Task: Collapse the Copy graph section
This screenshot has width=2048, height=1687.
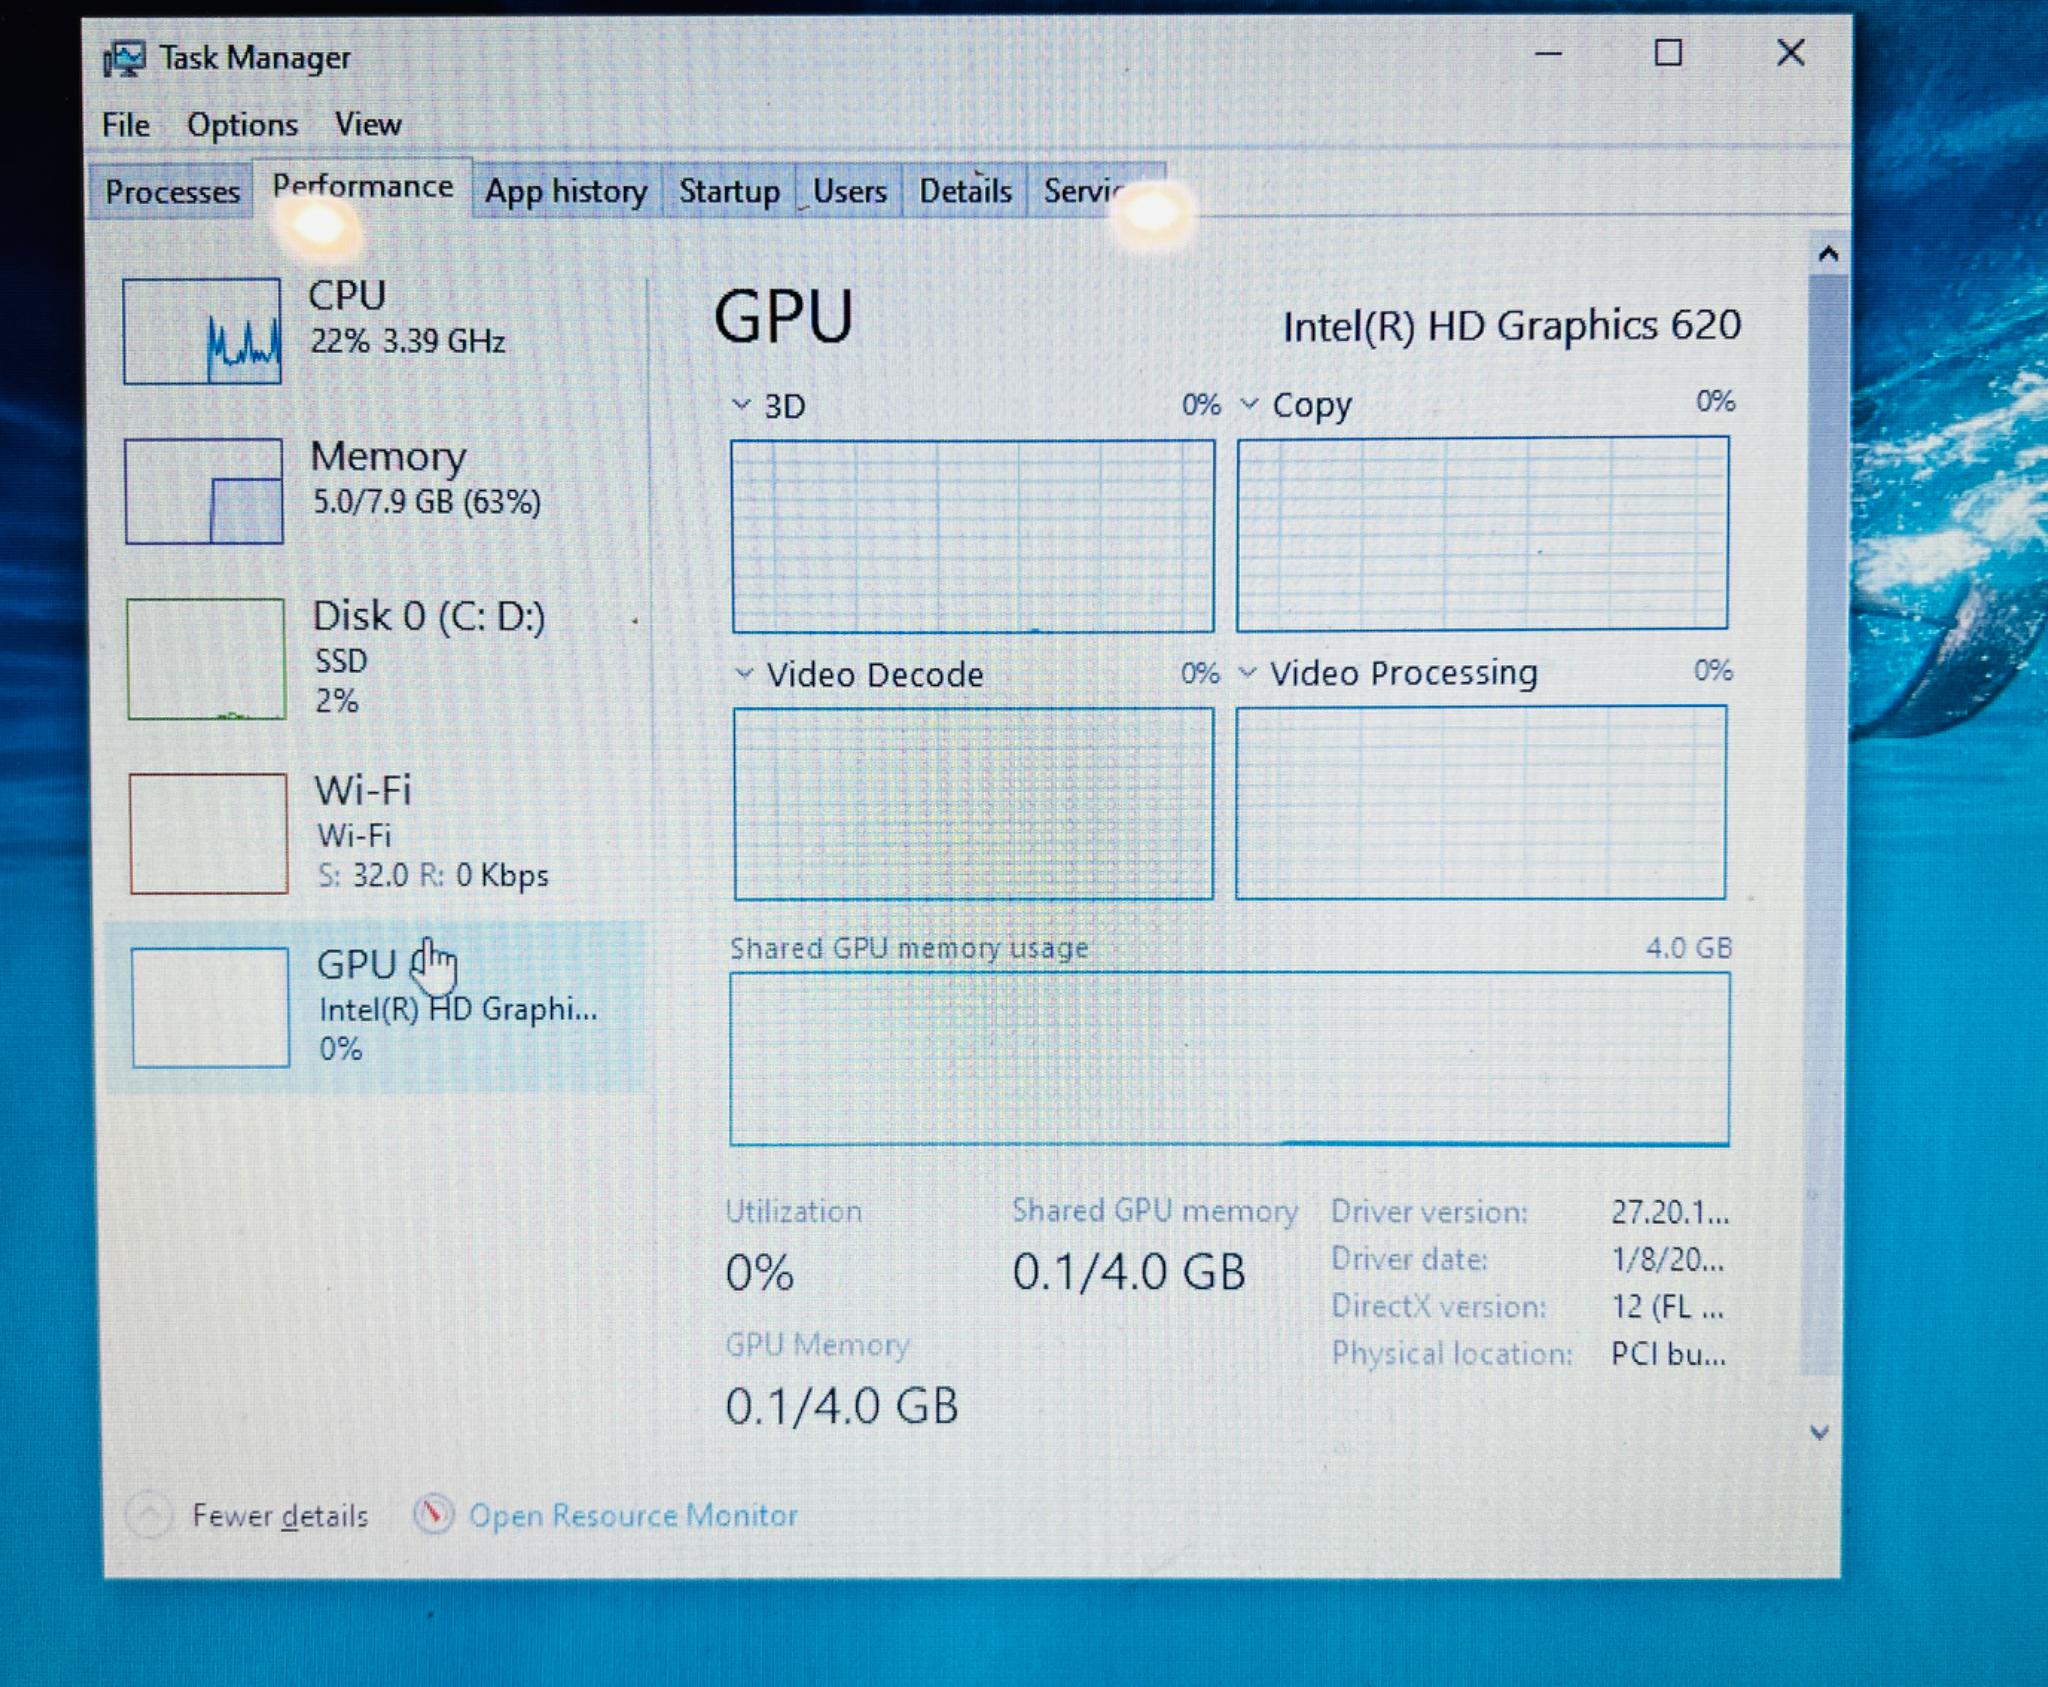Action: coord(1249,405)
